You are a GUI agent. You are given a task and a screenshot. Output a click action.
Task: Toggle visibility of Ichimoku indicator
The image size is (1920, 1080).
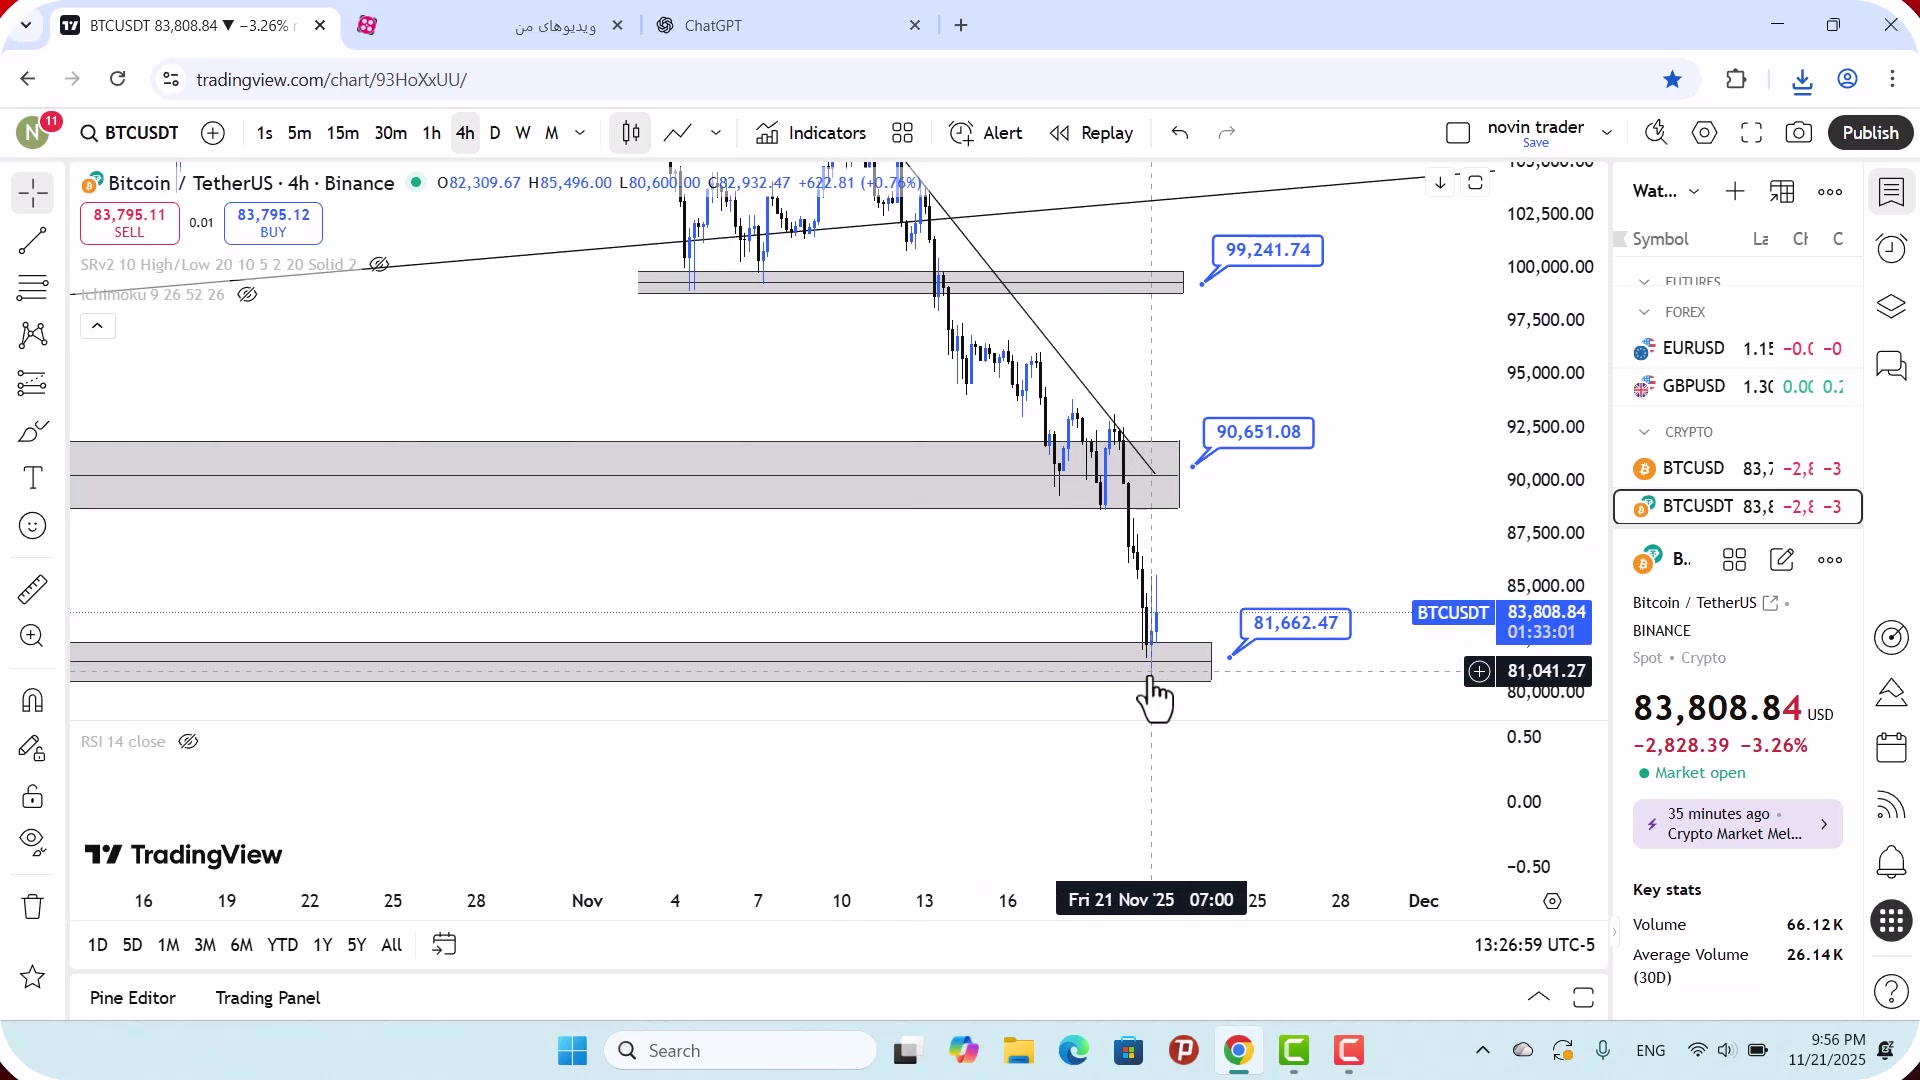tap(247, 295)
